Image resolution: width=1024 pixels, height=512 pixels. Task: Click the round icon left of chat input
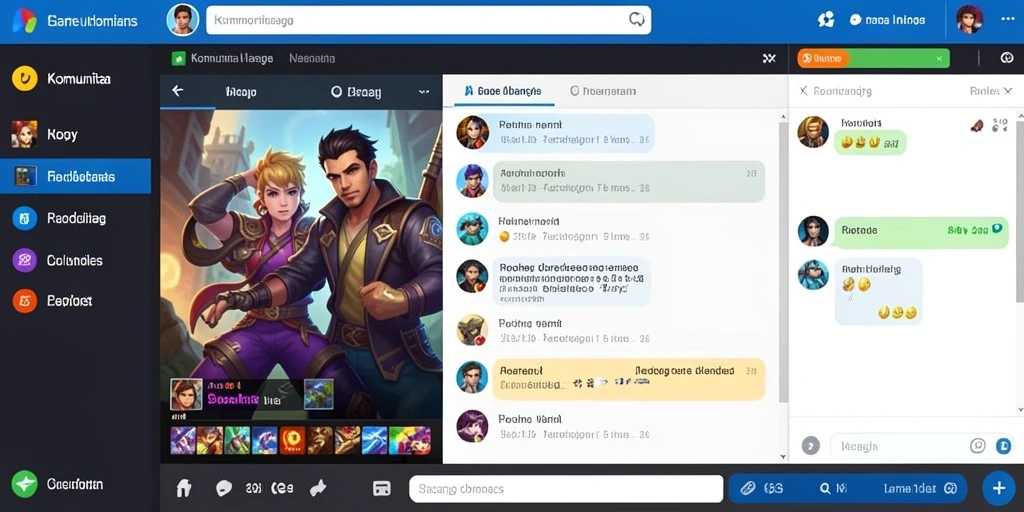click(x=810, y=446)
